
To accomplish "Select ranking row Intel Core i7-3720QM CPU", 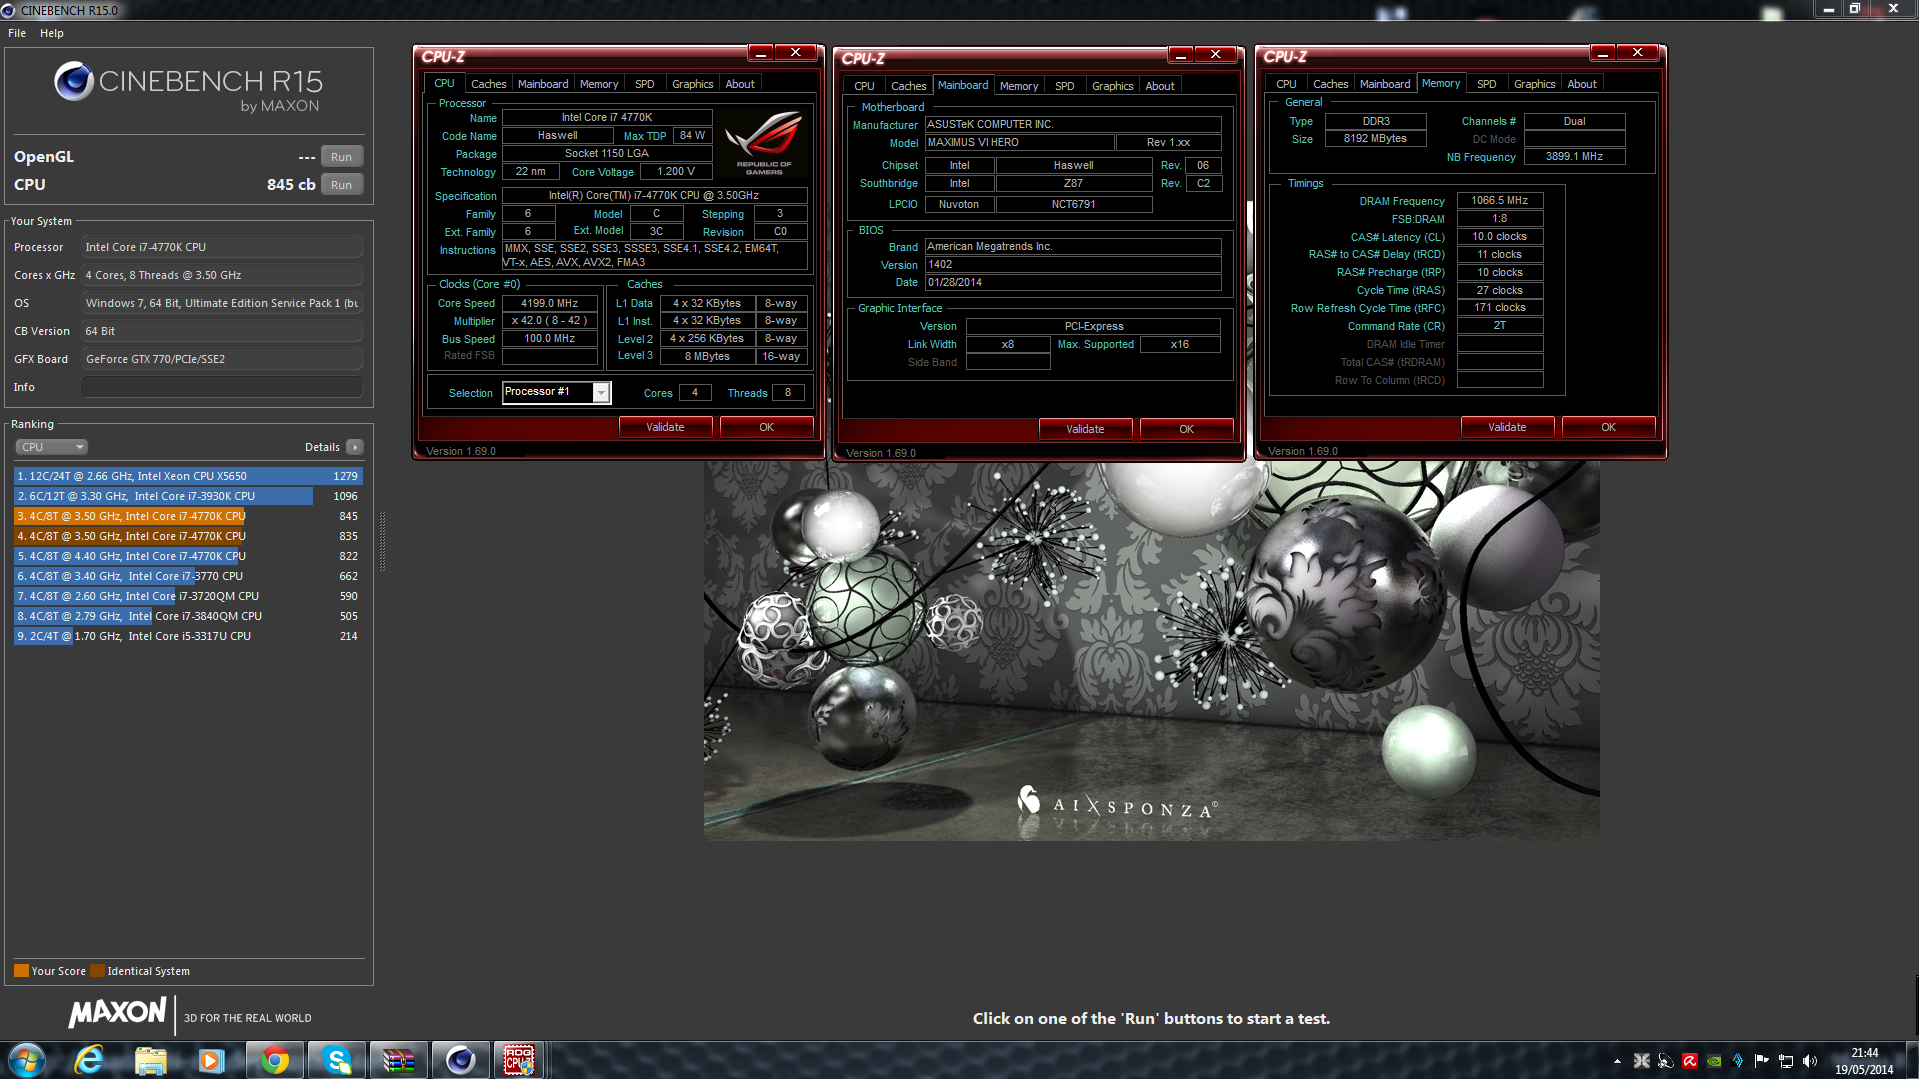I will (188, 596).
